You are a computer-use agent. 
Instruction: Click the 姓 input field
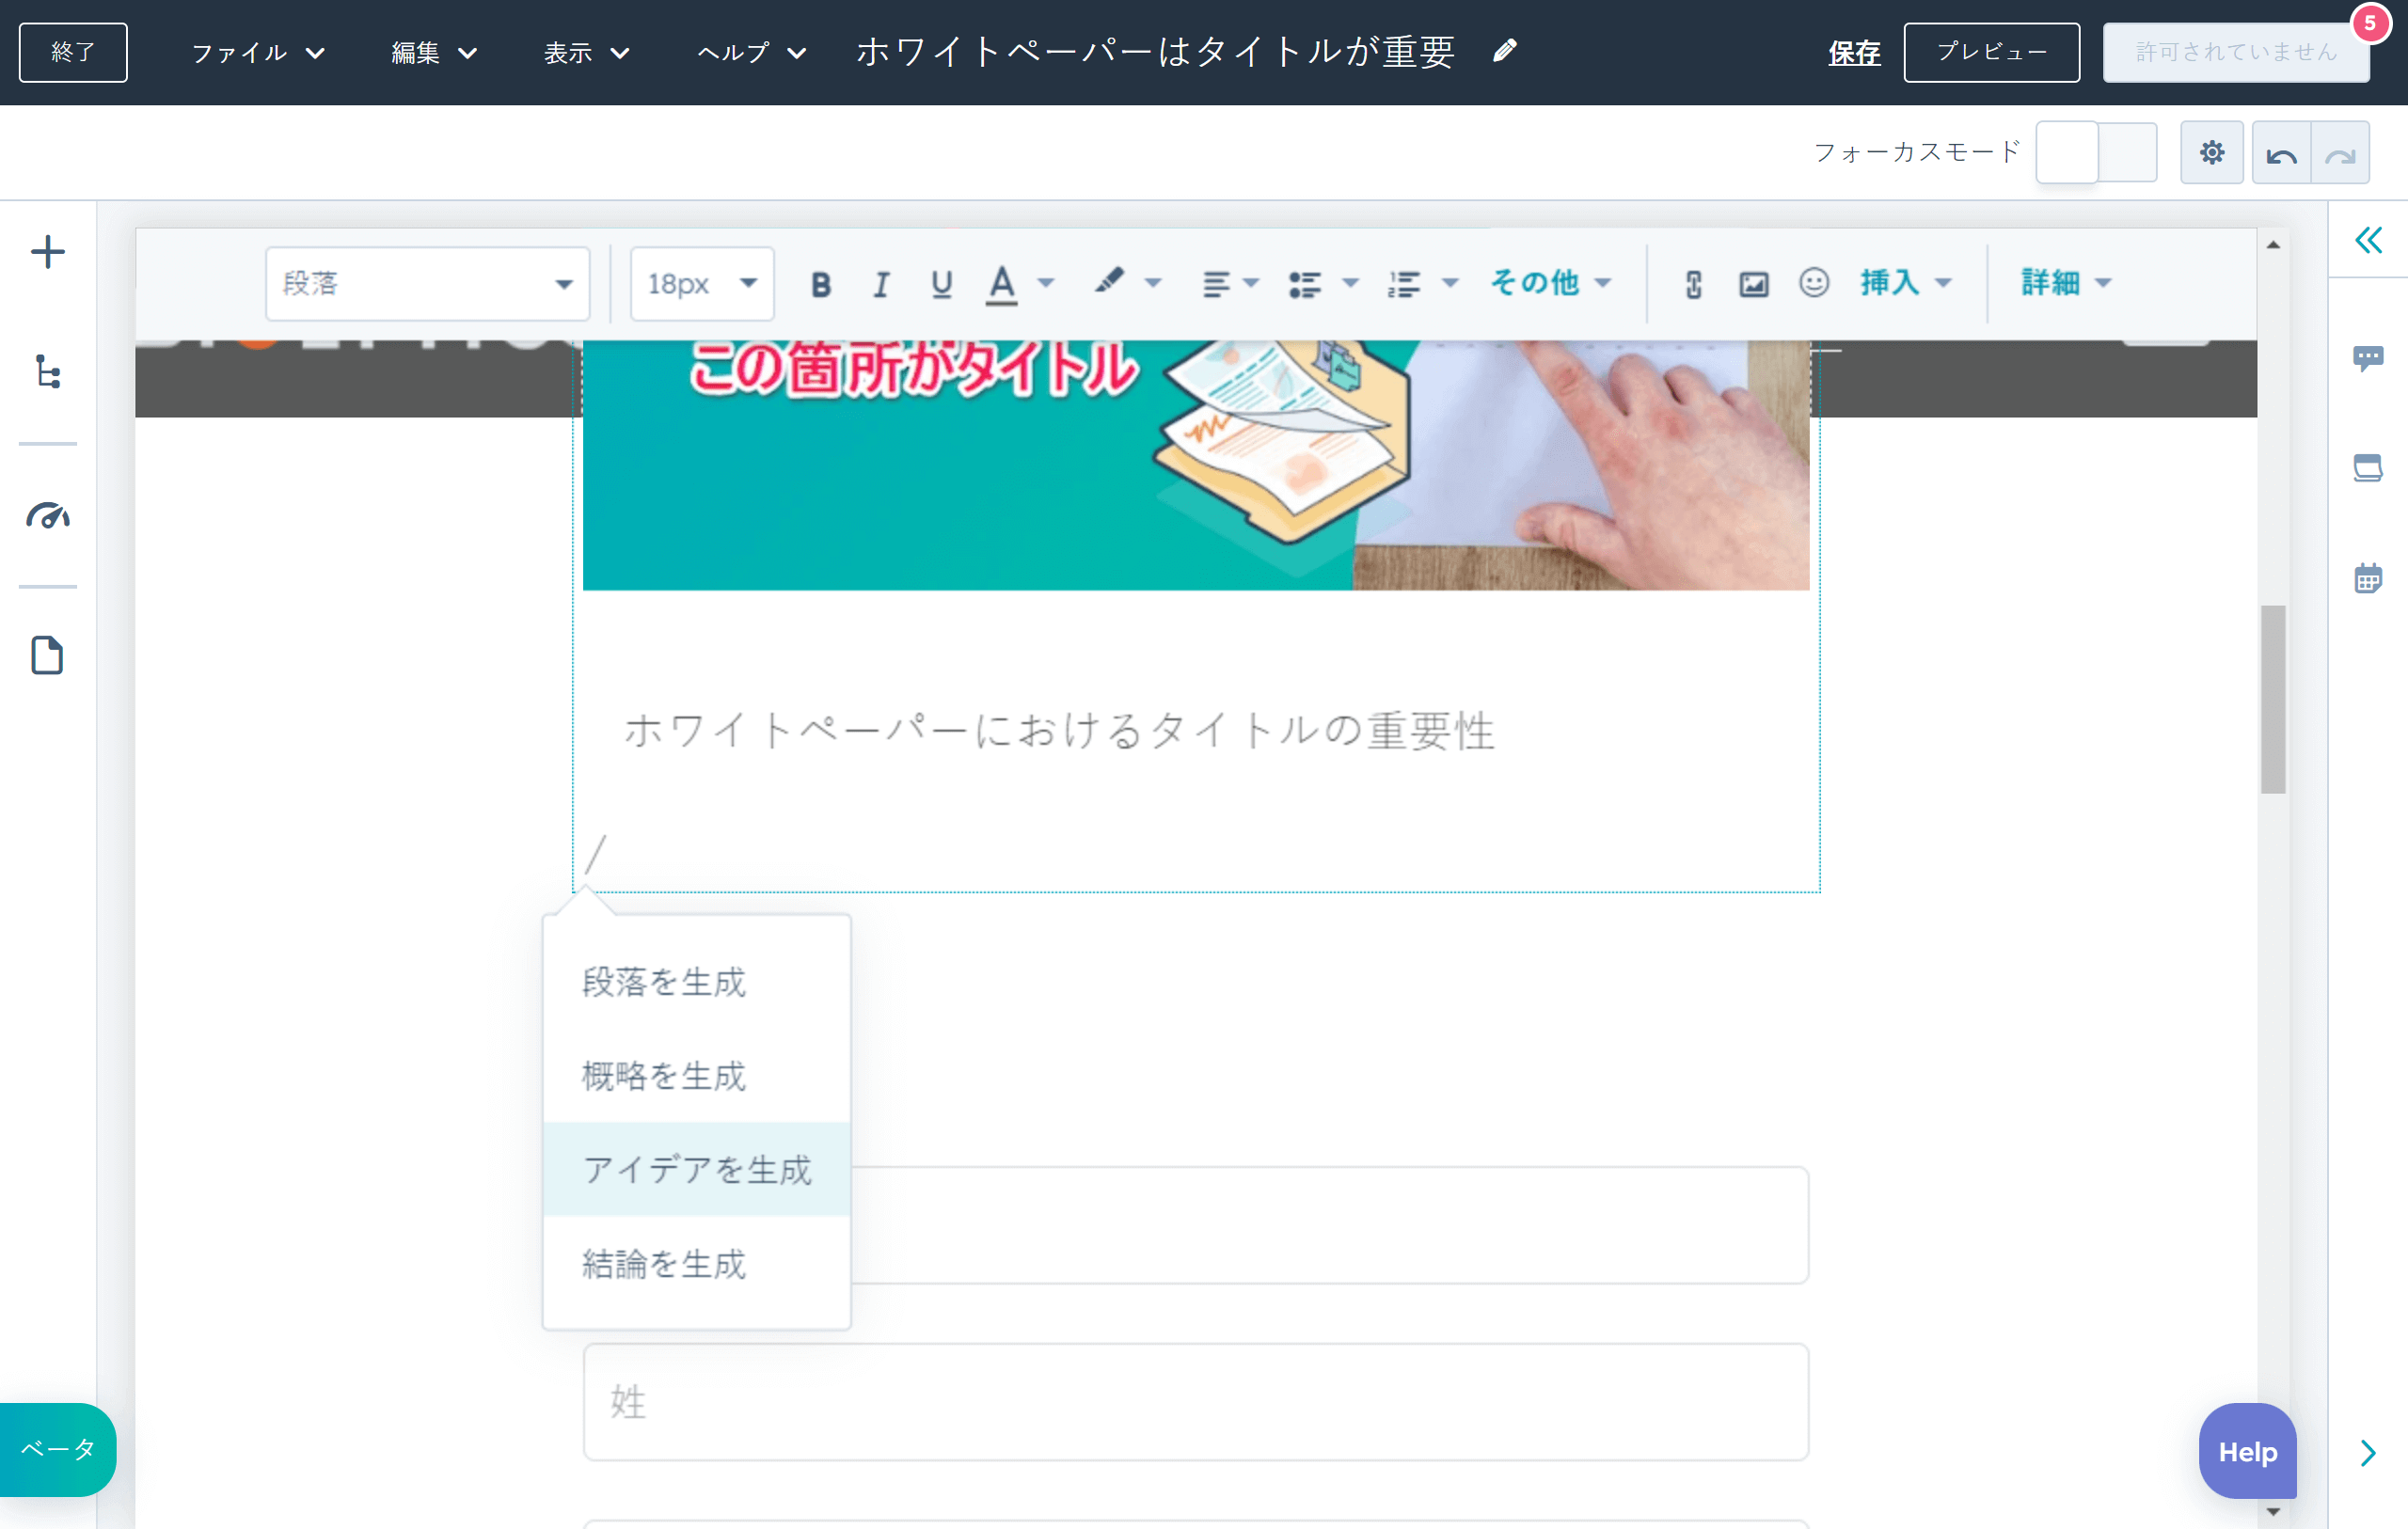1195,1402
